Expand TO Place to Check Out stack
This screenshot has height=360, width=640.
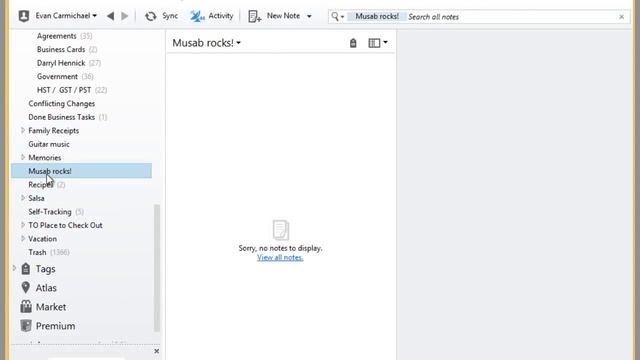pyautogui.click(x=23, y=224)
